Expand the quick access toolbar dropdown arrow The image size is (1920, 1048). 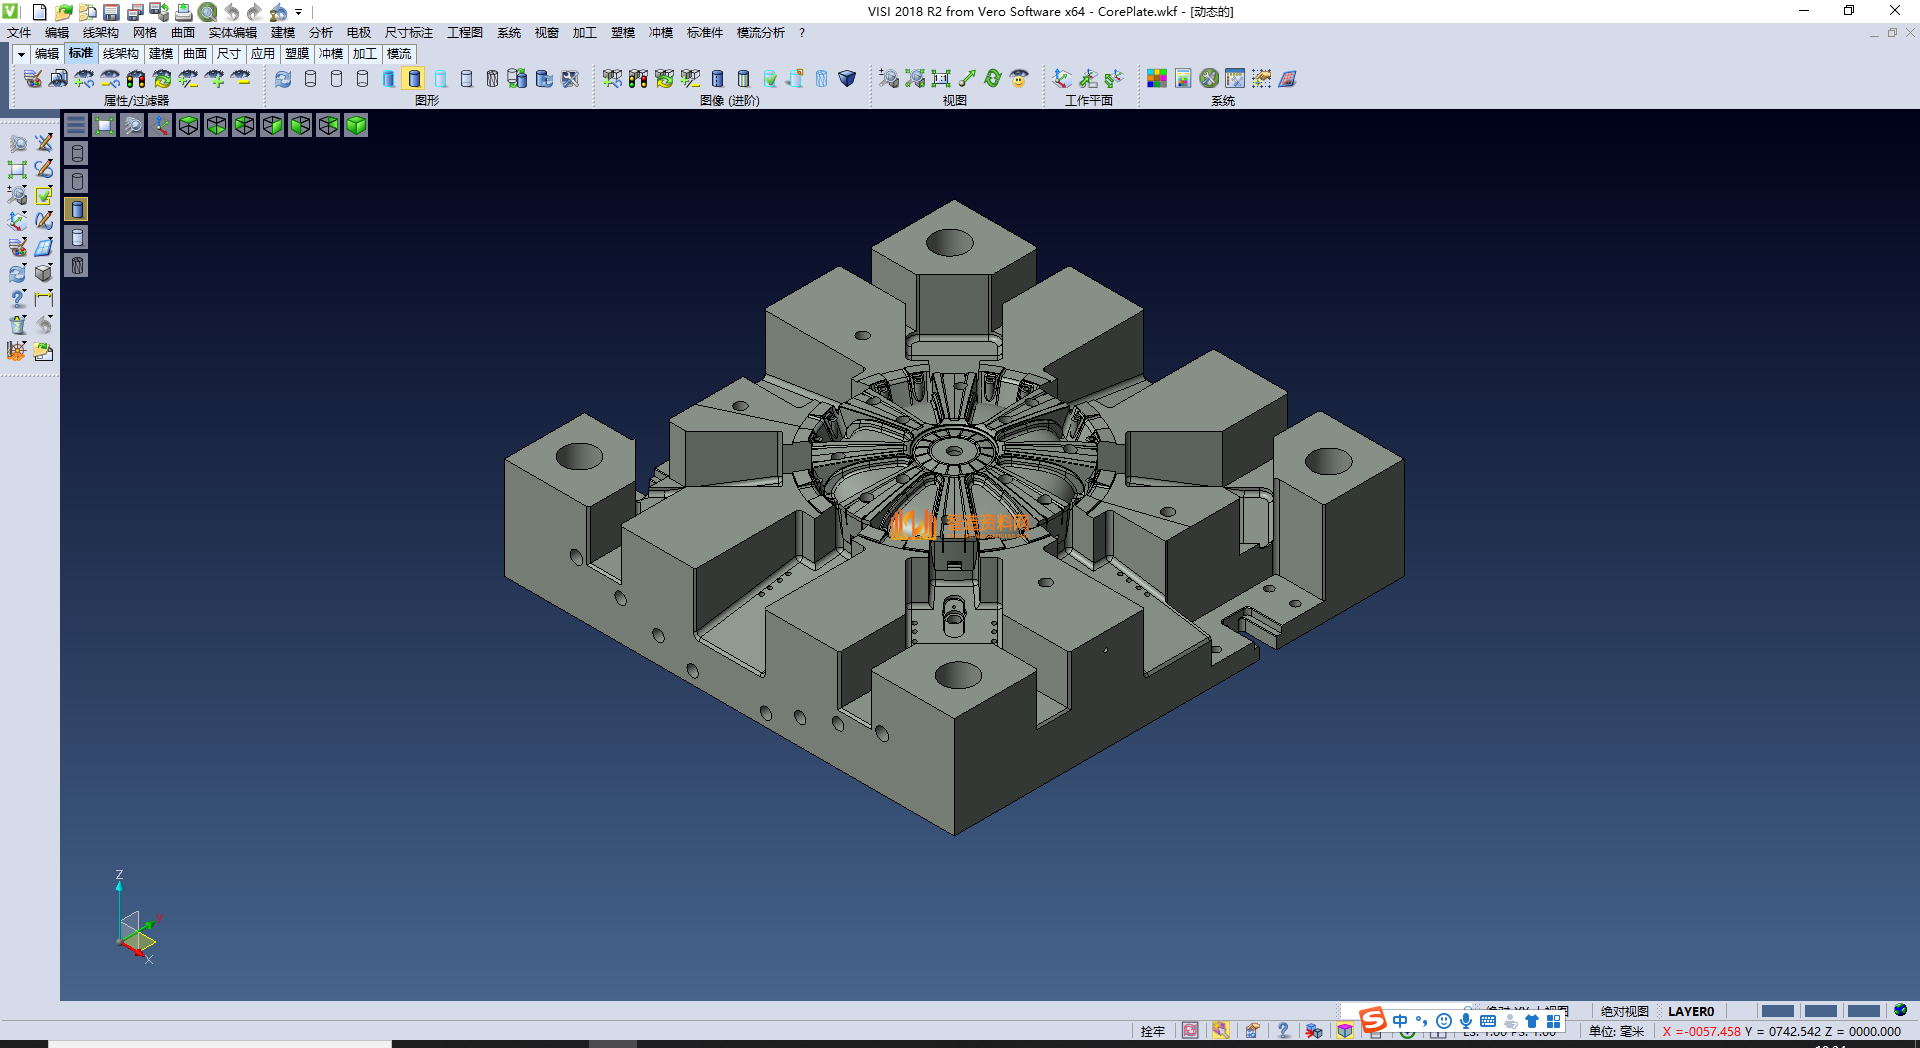(x=299, y=12)
